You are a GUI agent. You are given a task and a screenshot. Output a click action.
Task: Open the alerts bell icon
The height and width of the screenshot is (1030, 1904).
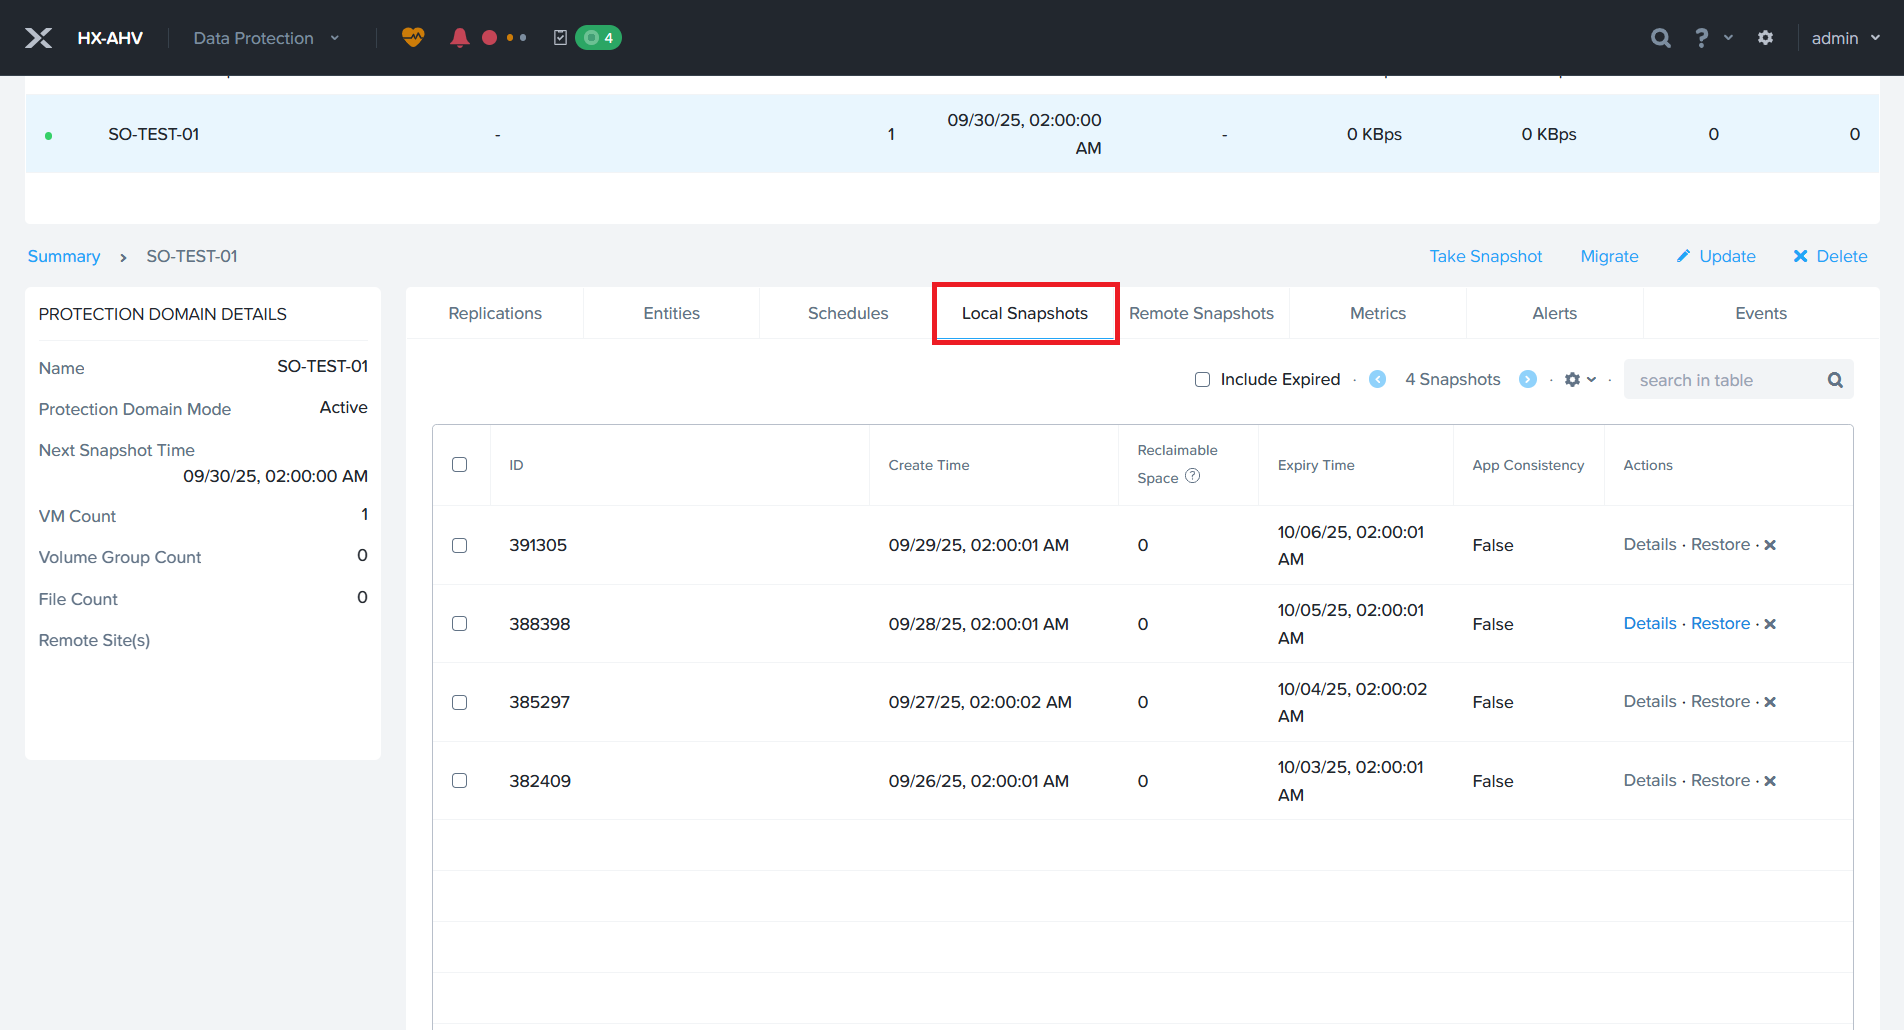[x=459, y=38]
